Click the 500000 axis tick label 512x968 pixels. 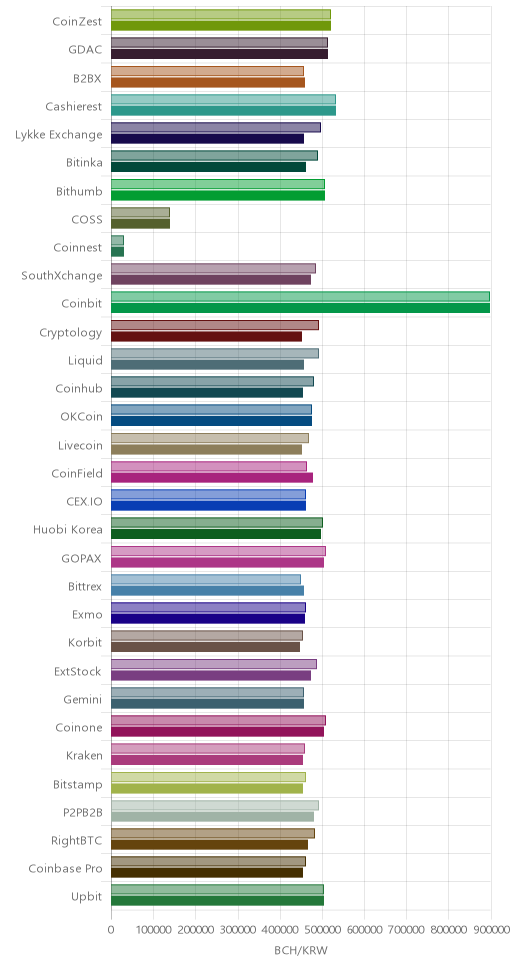coord(322,929)
